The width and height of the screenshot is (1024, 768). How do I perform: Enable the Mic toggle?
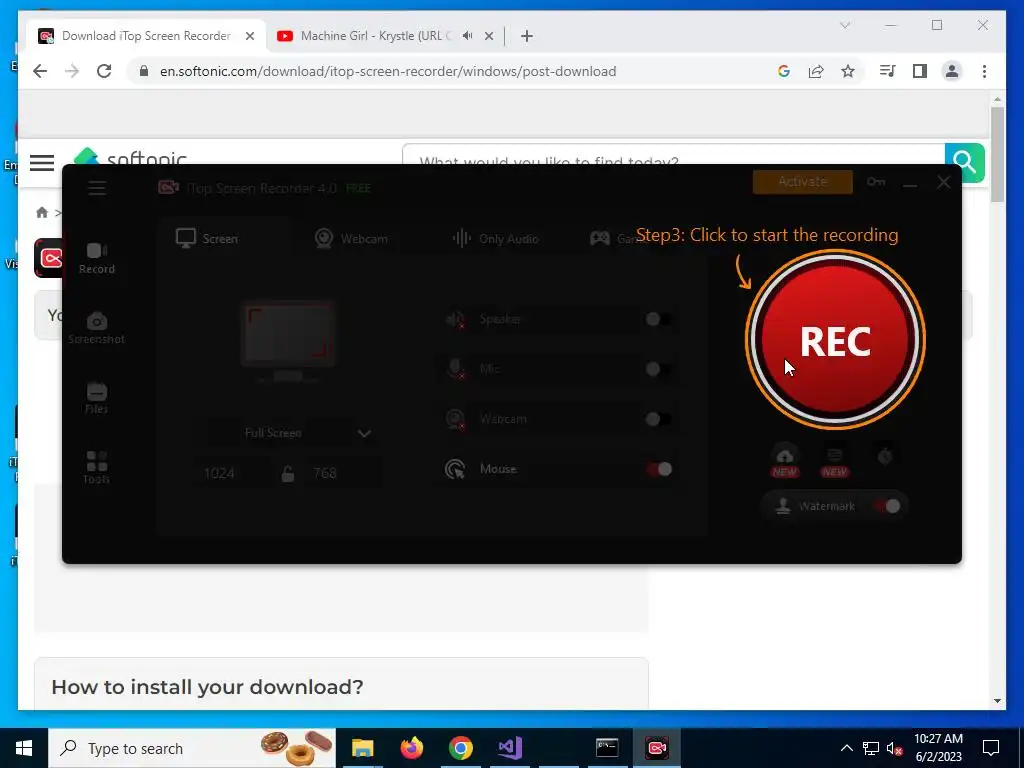click(658, 369)
